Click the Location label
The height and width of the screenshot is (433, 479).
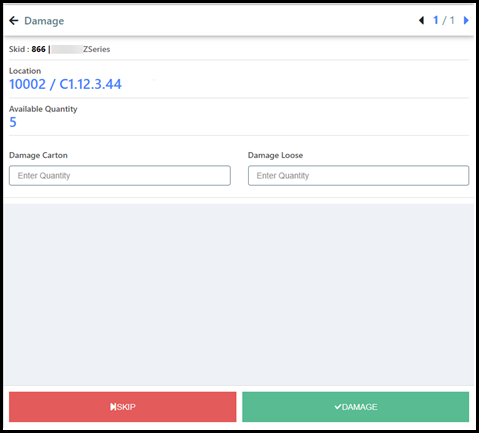pos(25,71)
